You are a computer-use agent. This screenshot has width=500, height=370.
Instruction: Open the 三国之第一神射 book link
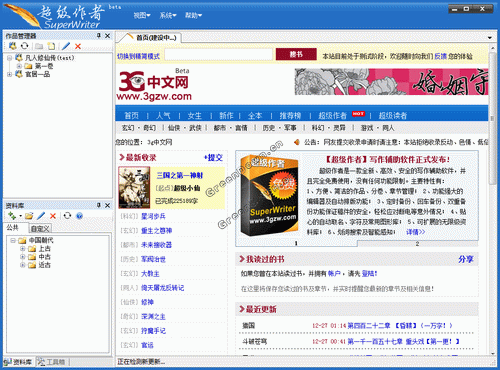[180, 175]
